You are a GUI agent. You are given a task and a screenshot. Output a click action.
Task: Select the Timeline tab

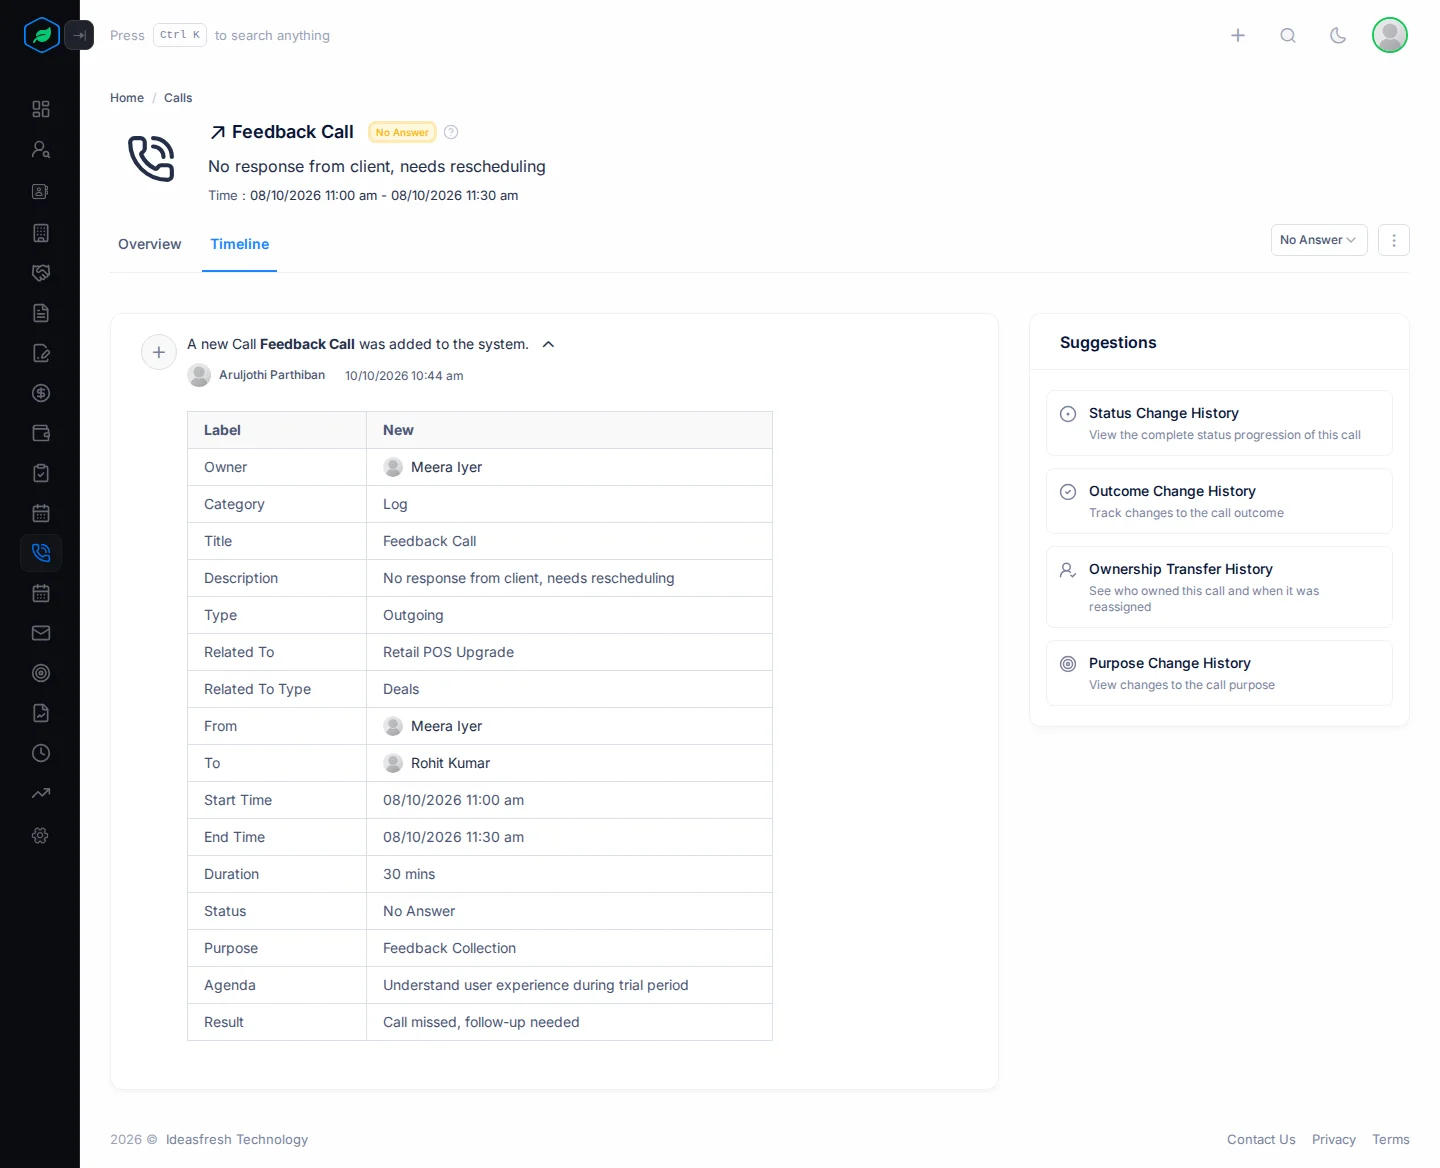[240, 244]
